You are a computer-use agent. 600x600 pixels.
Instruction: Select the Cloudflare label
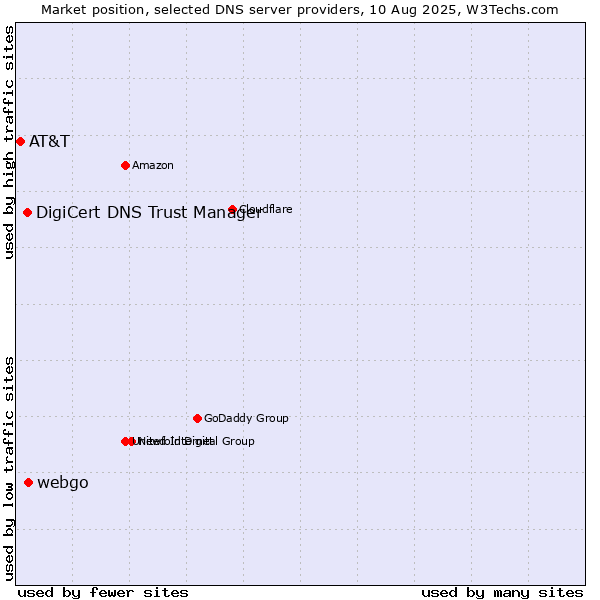point(266,209)
